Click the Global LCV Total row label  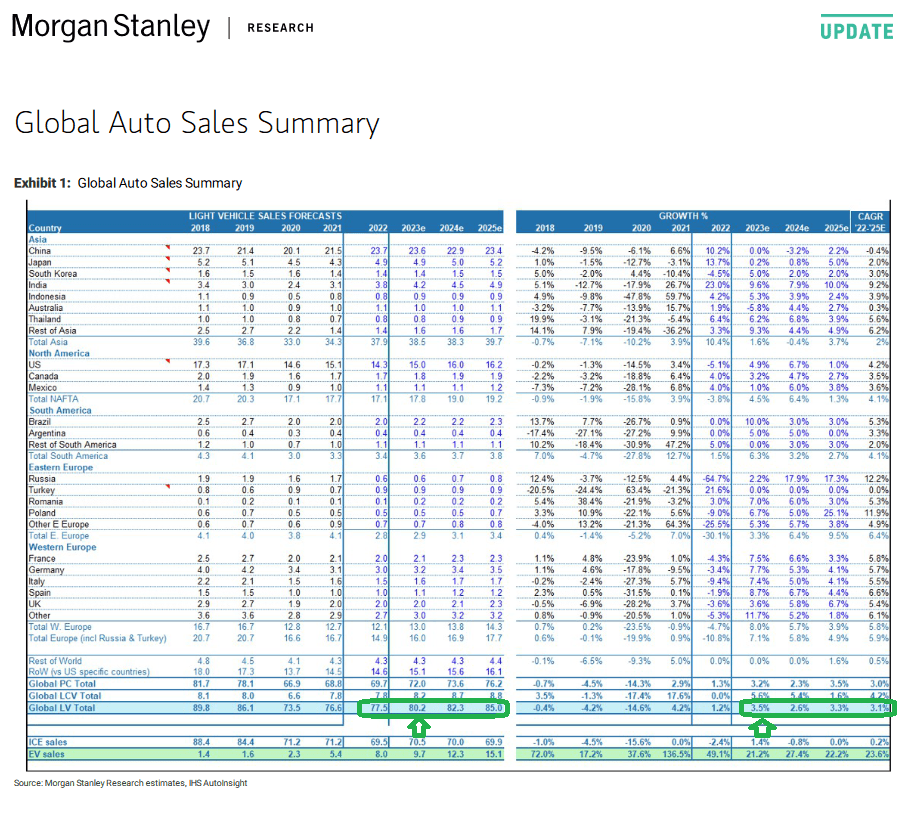[x=65, y=696]
